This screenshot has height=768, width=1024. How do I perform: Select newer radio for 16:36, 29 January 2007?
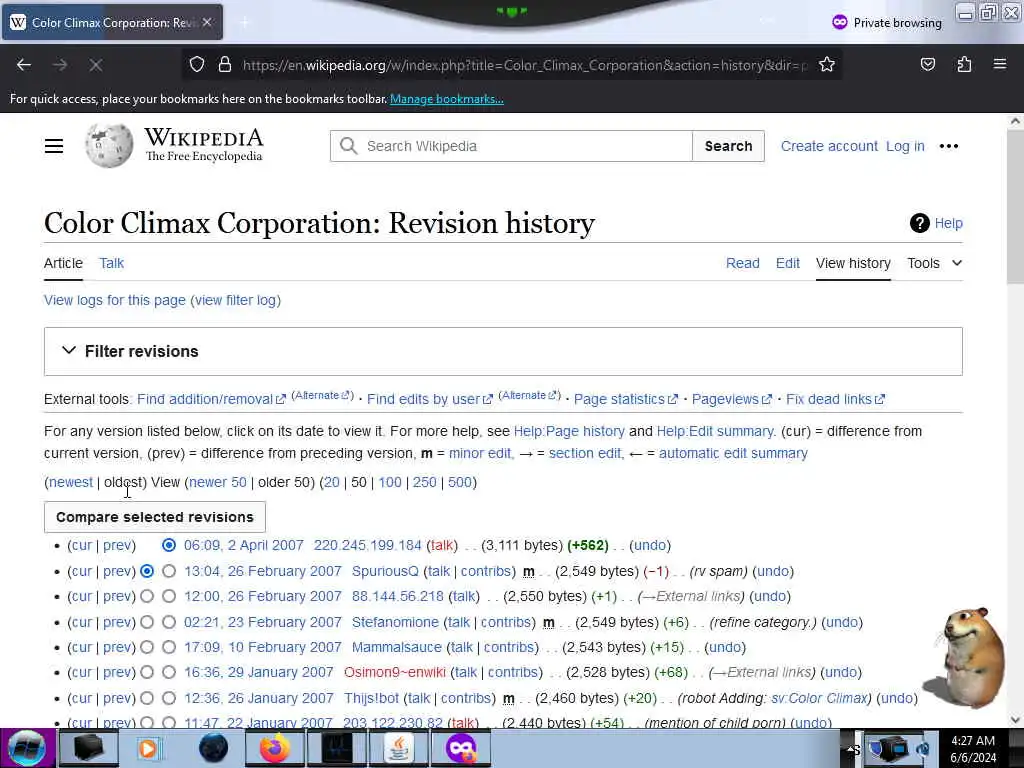pos(169,672)
